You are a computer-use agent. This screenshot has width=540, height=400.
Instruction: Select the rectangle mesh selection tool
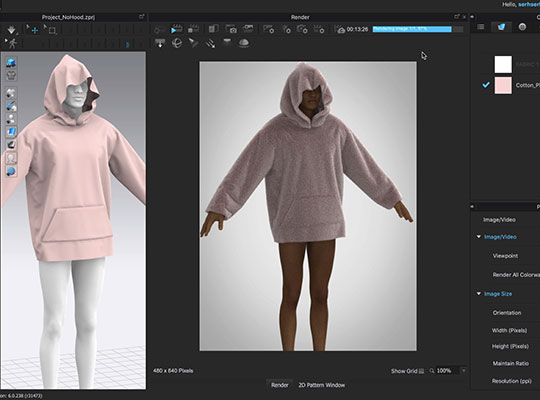click(52, 30)
